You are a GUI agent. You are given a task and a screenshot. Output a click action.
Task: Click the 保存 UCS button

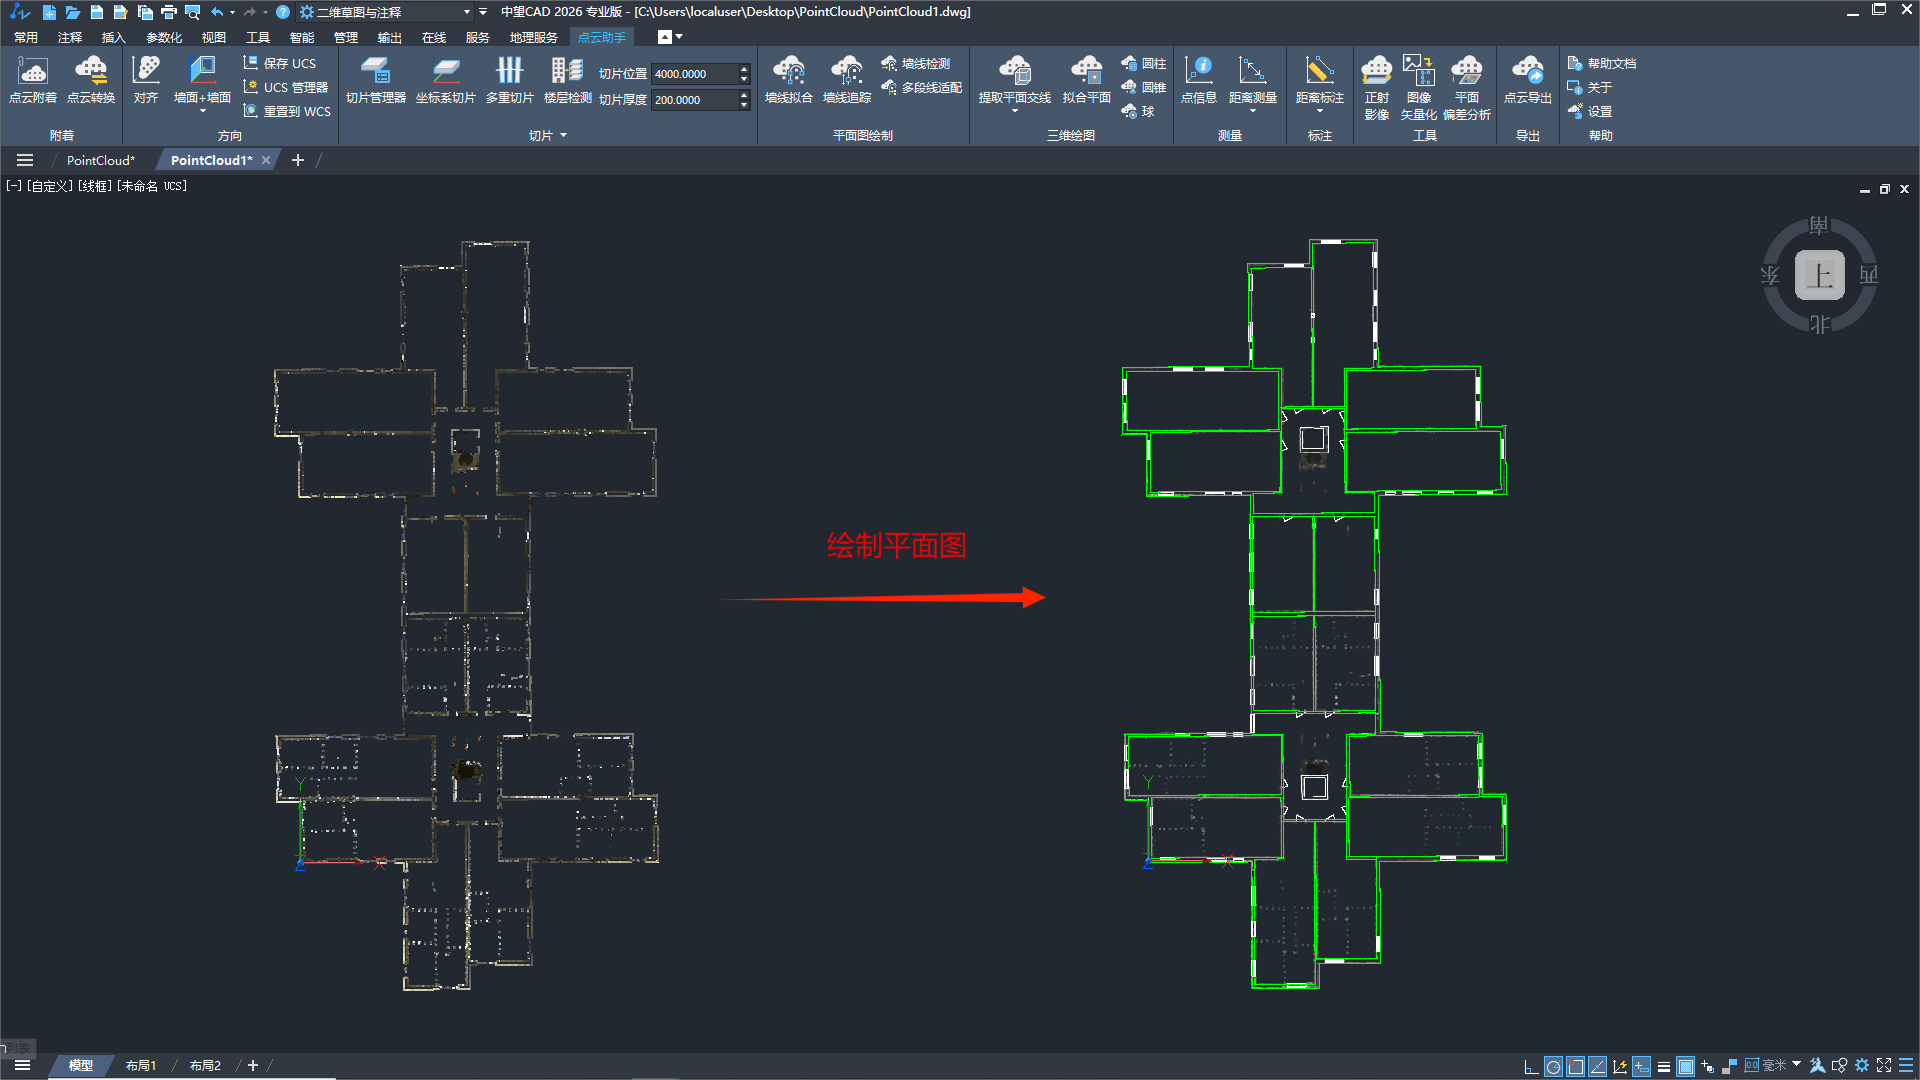pyautogui.click(x=280, y=63)
